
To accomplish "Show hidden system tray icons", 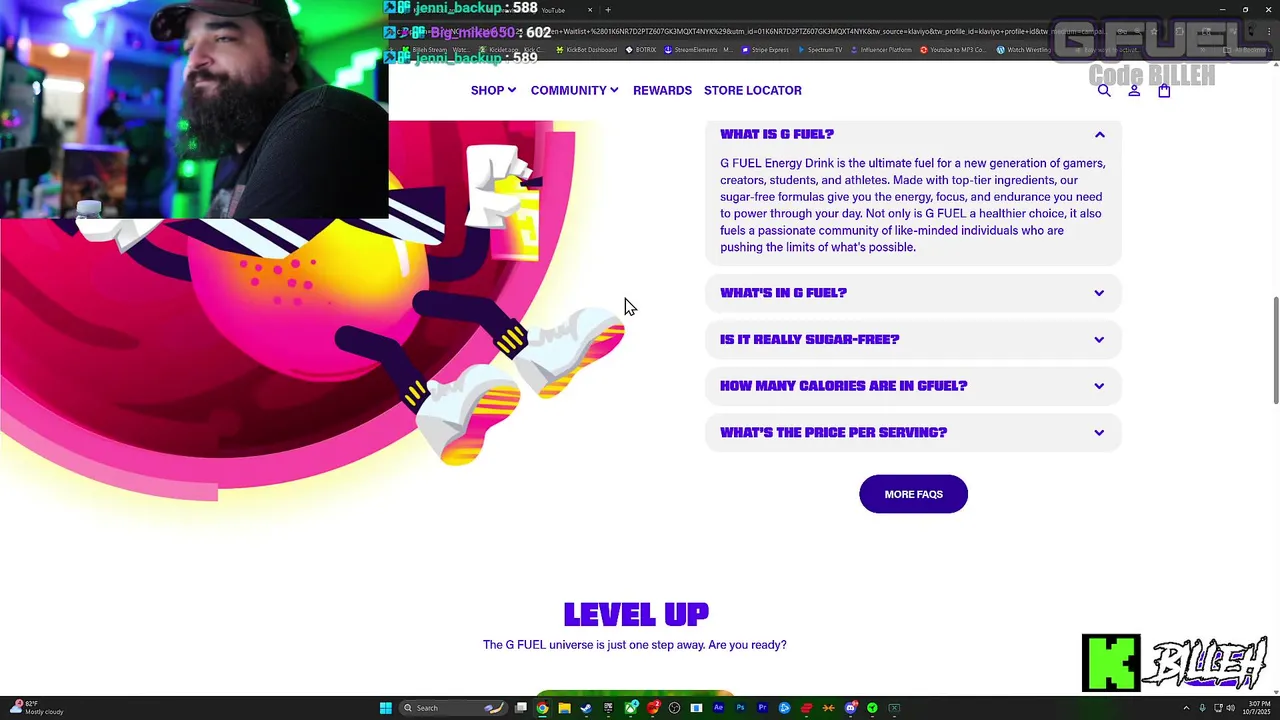I will tap(1186, 708).
